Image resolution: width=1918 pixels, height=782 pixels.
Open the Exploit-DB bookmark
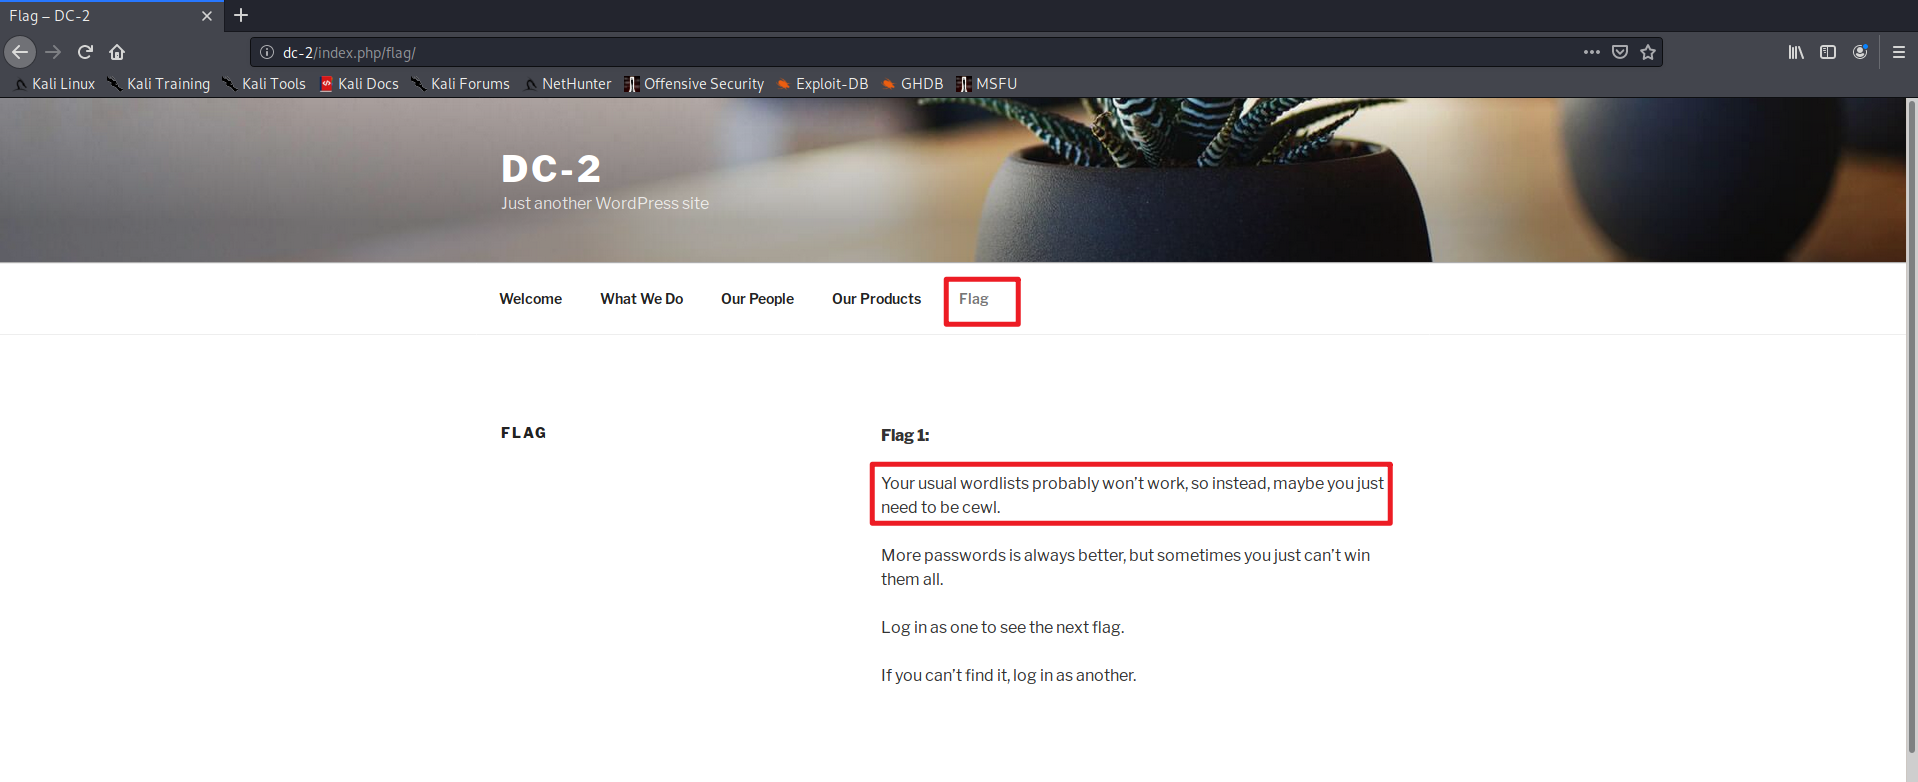(x=822, y=84)
